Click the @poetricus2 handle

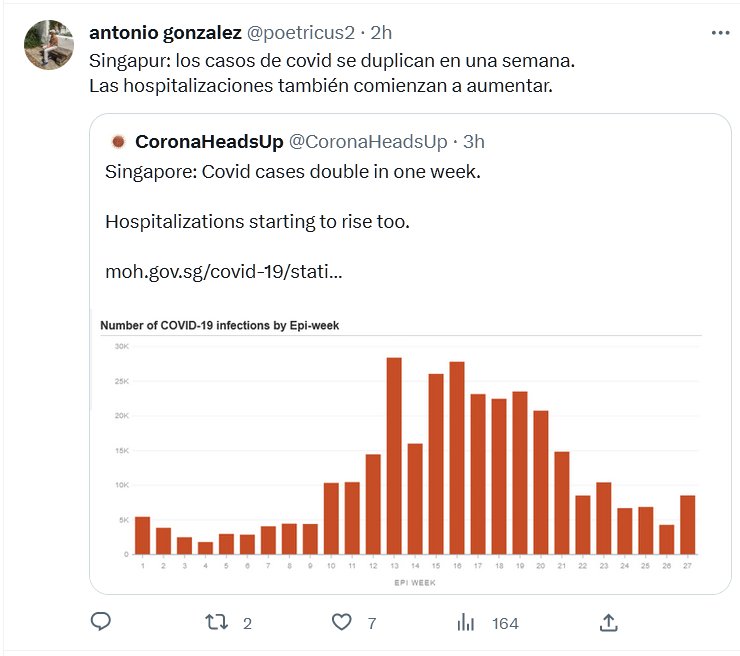[300, 33]
